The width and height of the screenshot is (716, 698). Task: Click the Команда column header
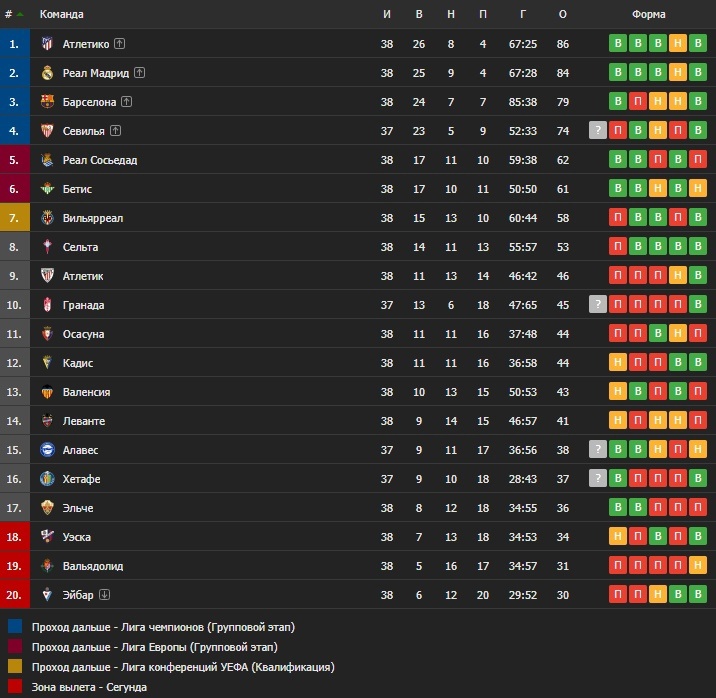point(62,14)
